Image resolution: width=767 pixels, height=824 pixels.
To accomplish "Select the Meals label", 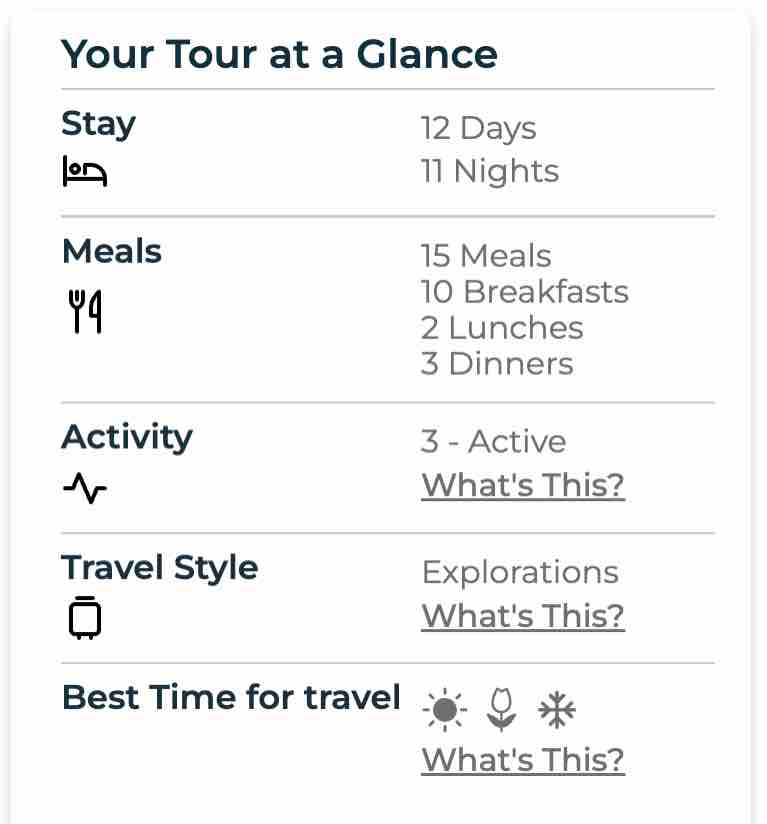I will coord(112,251).
